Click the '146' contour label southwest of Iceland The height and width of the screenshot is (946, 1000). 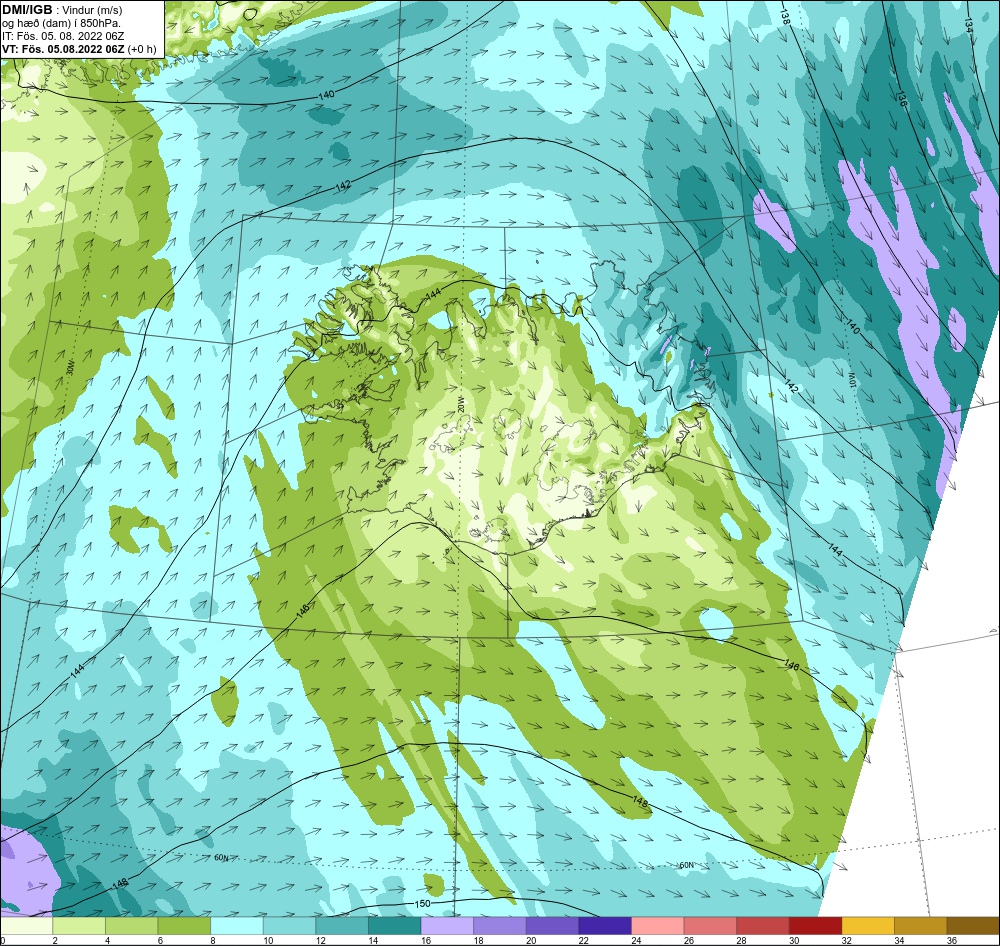pos(303,610)
